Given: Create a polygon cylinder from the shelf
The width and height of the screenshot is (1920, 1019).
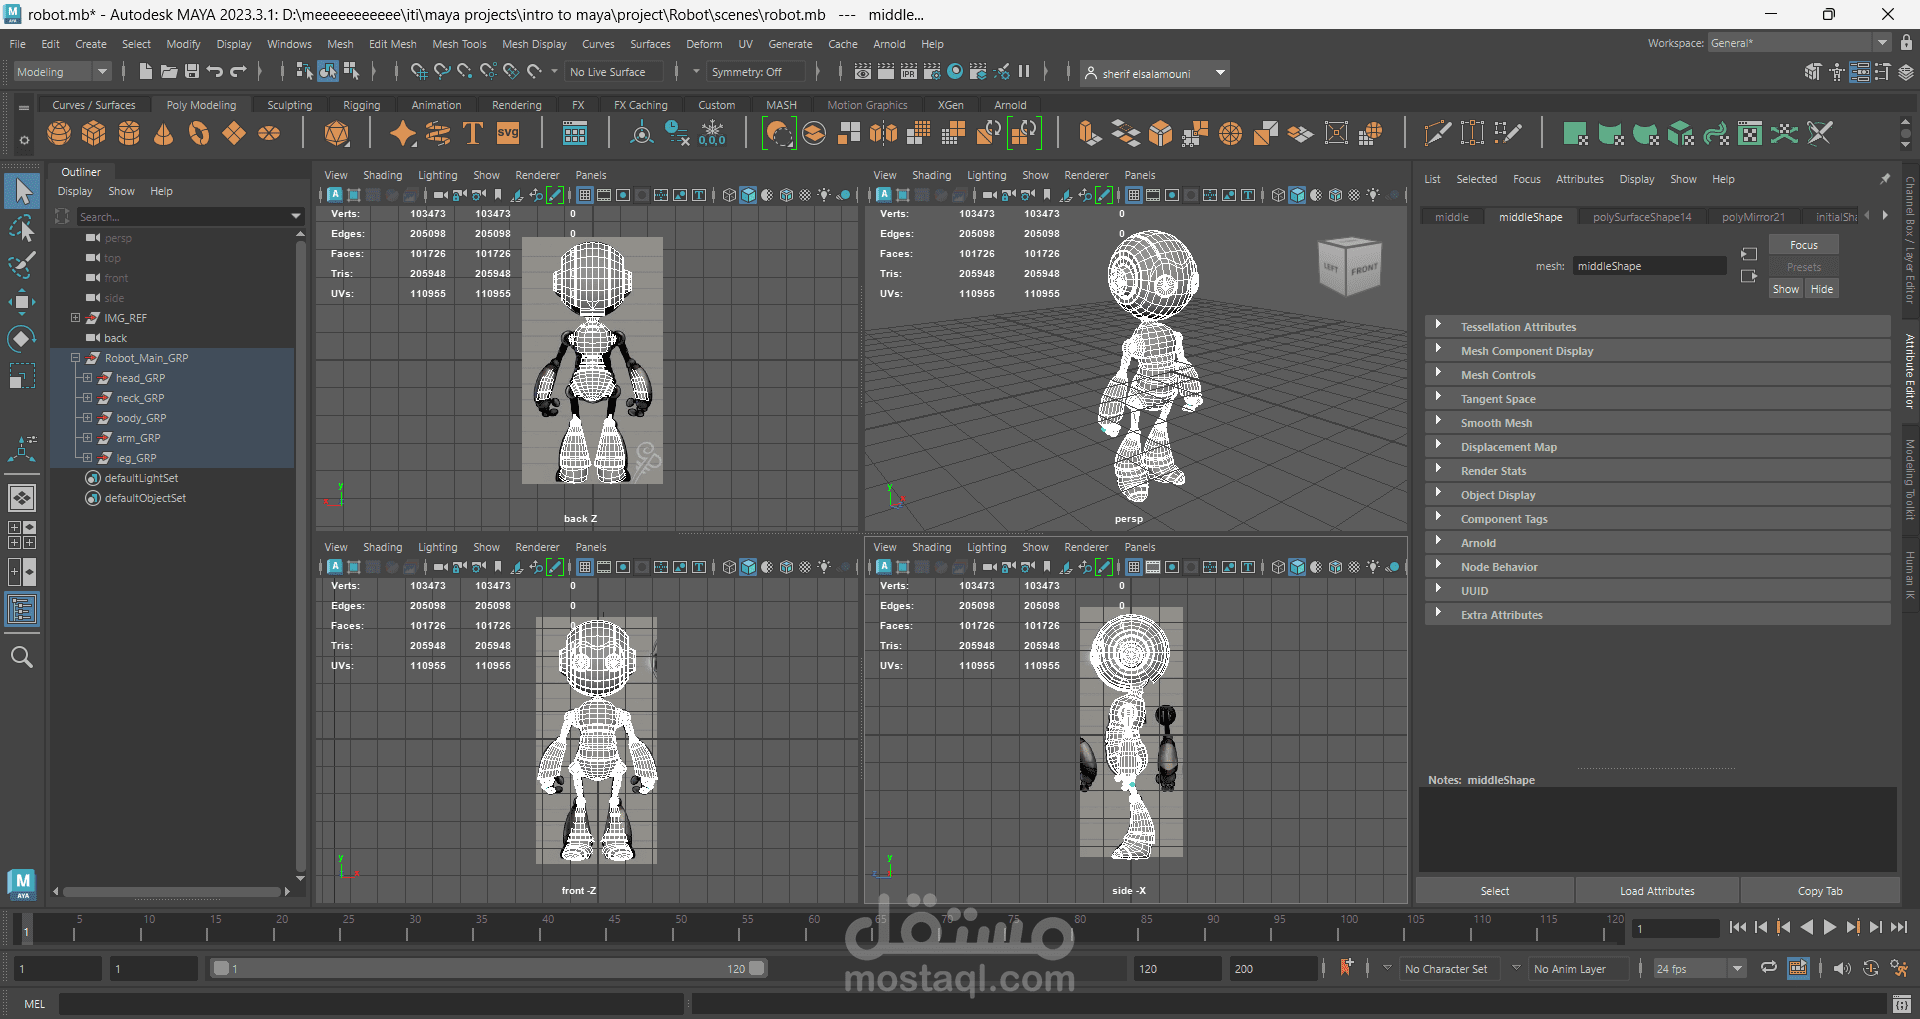Looking at the screenshot, I should (x=129, y=133).
